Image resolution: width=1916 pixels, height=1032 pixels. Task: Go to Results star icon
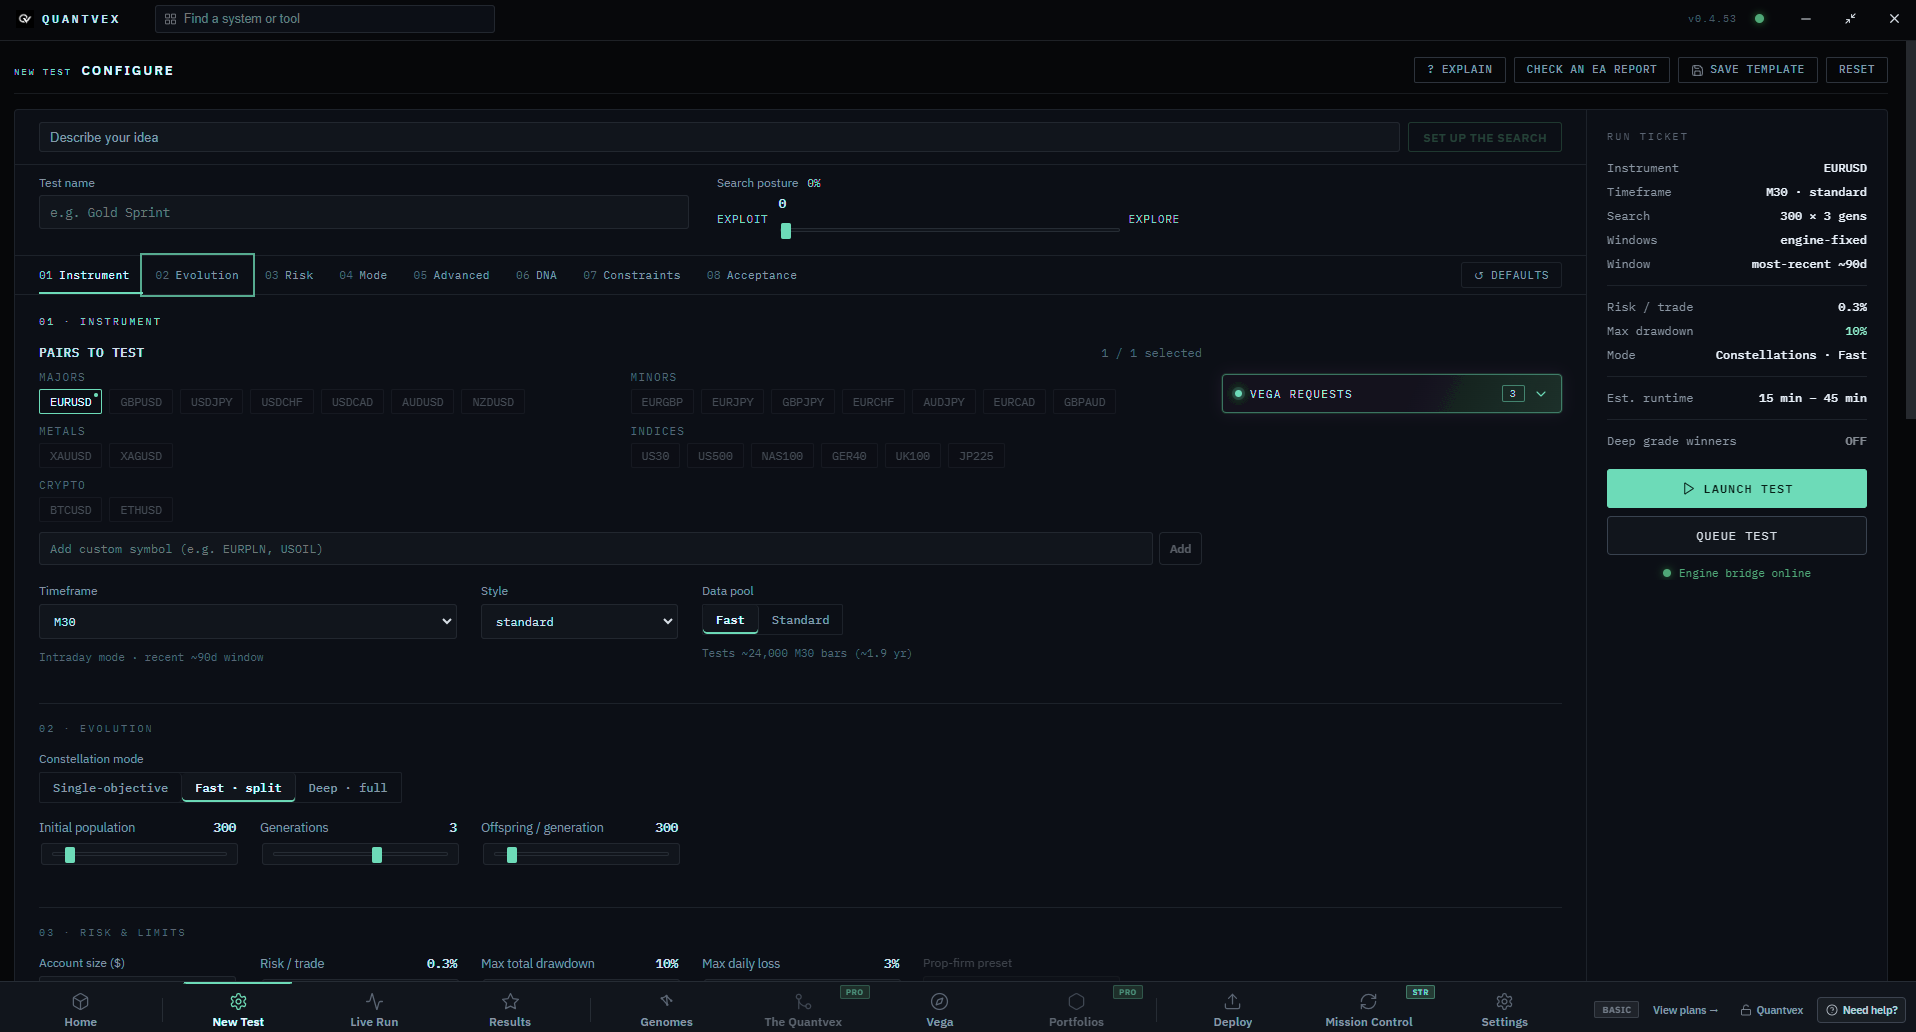(x=510, y=1001)
